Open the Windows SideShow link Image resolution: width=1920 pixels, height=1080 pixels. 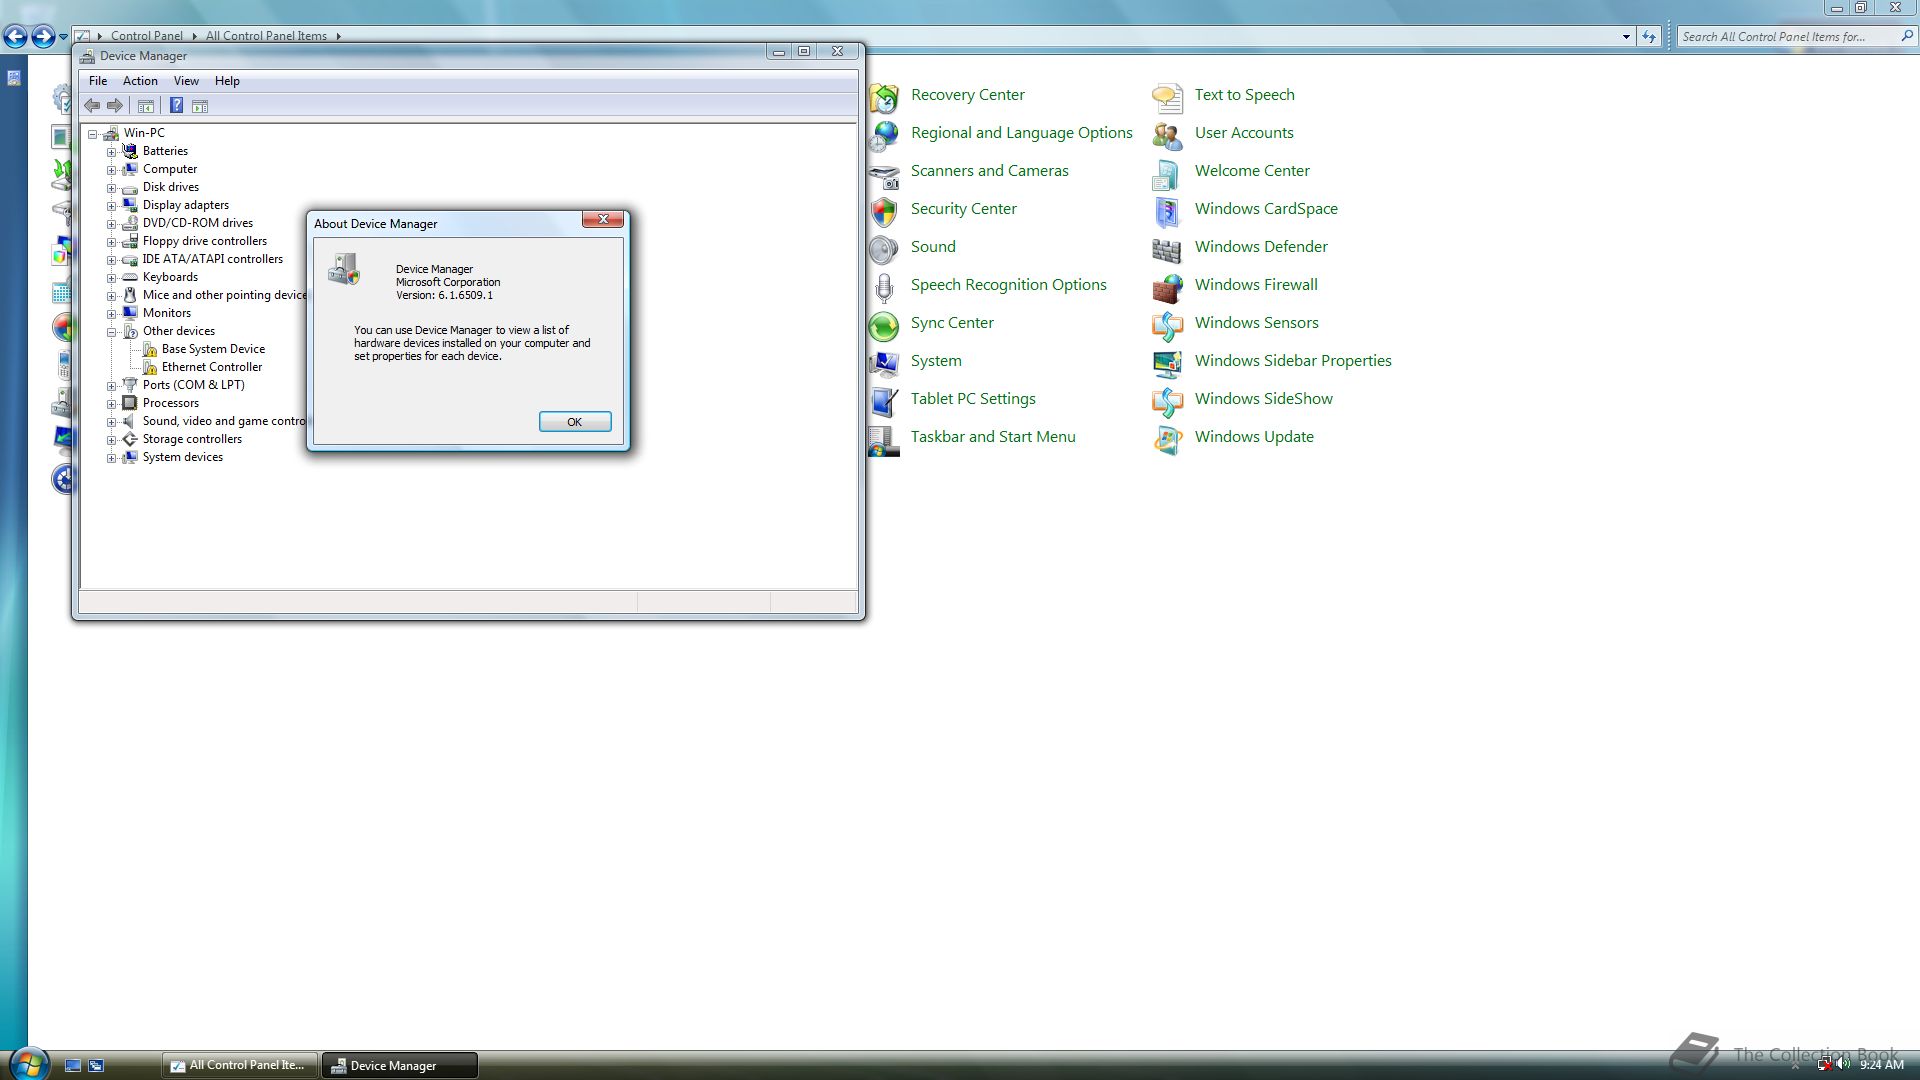pyautogui.click(x=1263, y=399)
